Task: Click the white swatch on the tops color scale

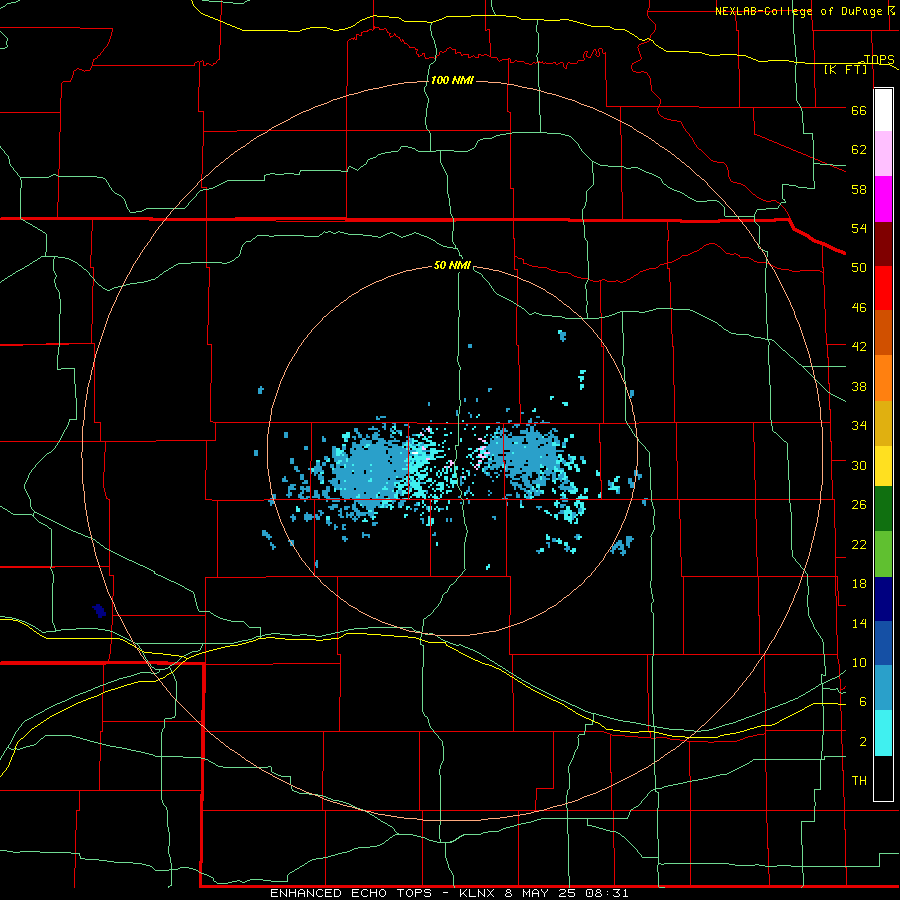Action: click(x=883, y=110)
